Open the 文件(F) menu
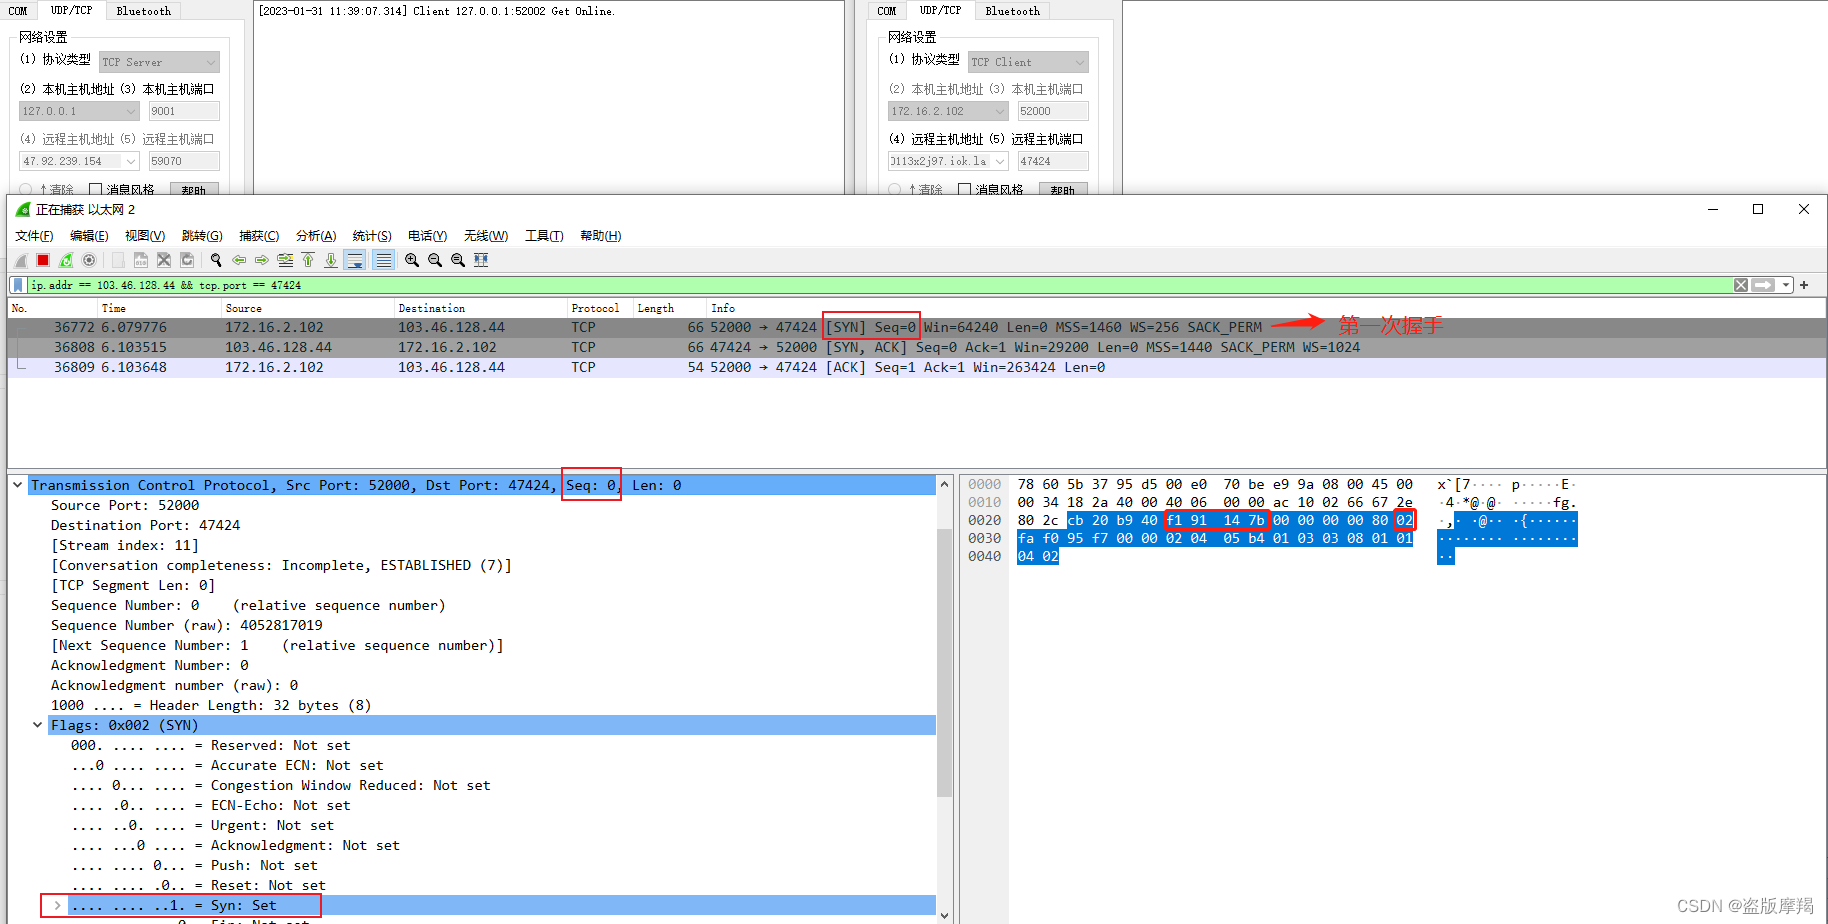Viewport: 1828px width, 924px height. 34,236
